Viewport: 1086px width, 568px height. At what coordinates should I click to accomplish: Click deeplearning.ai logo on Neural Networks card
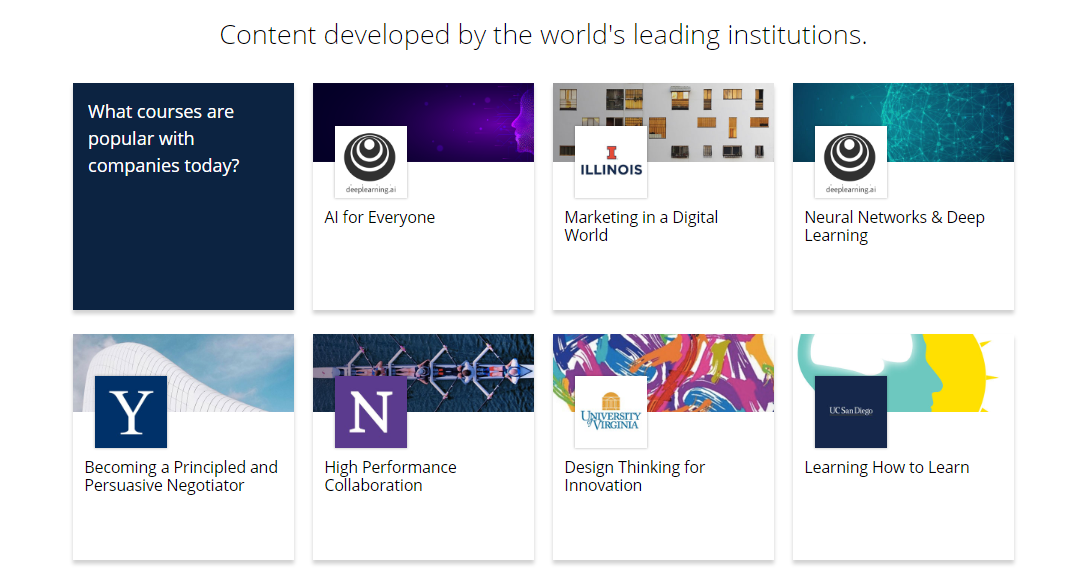point(850,162)
